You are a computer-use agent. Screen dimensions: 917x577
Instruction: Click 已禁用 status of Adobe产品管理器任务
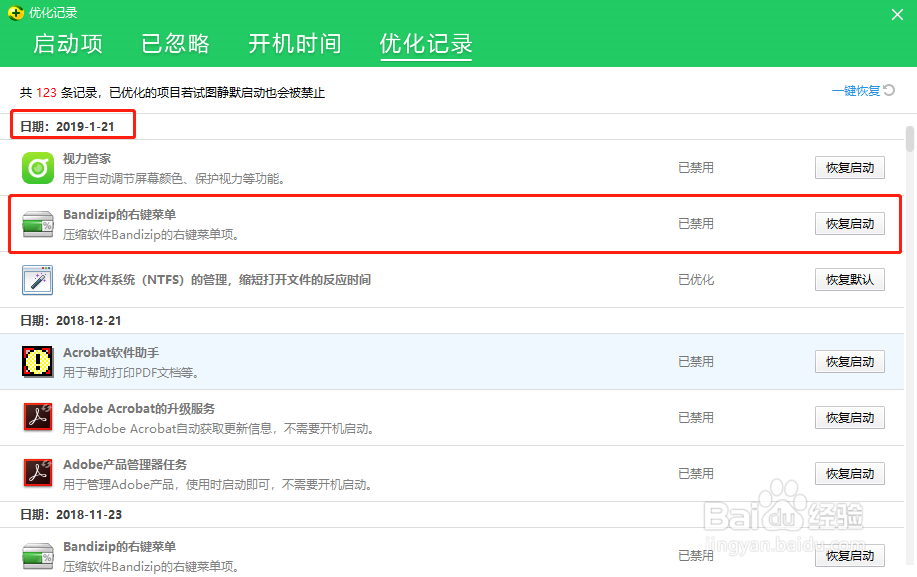click(x=696, y=474)
